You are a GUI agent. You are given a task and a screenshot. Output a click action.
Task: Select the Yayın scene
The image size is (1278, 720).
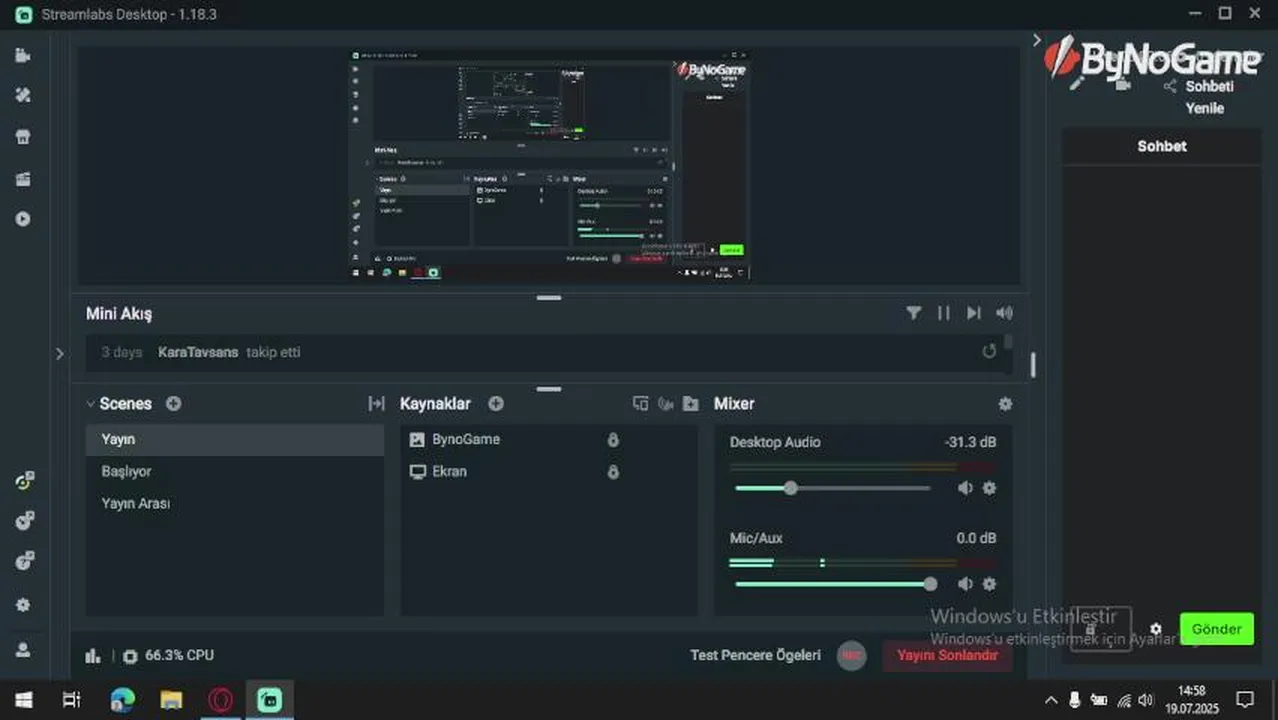[235, 439]
